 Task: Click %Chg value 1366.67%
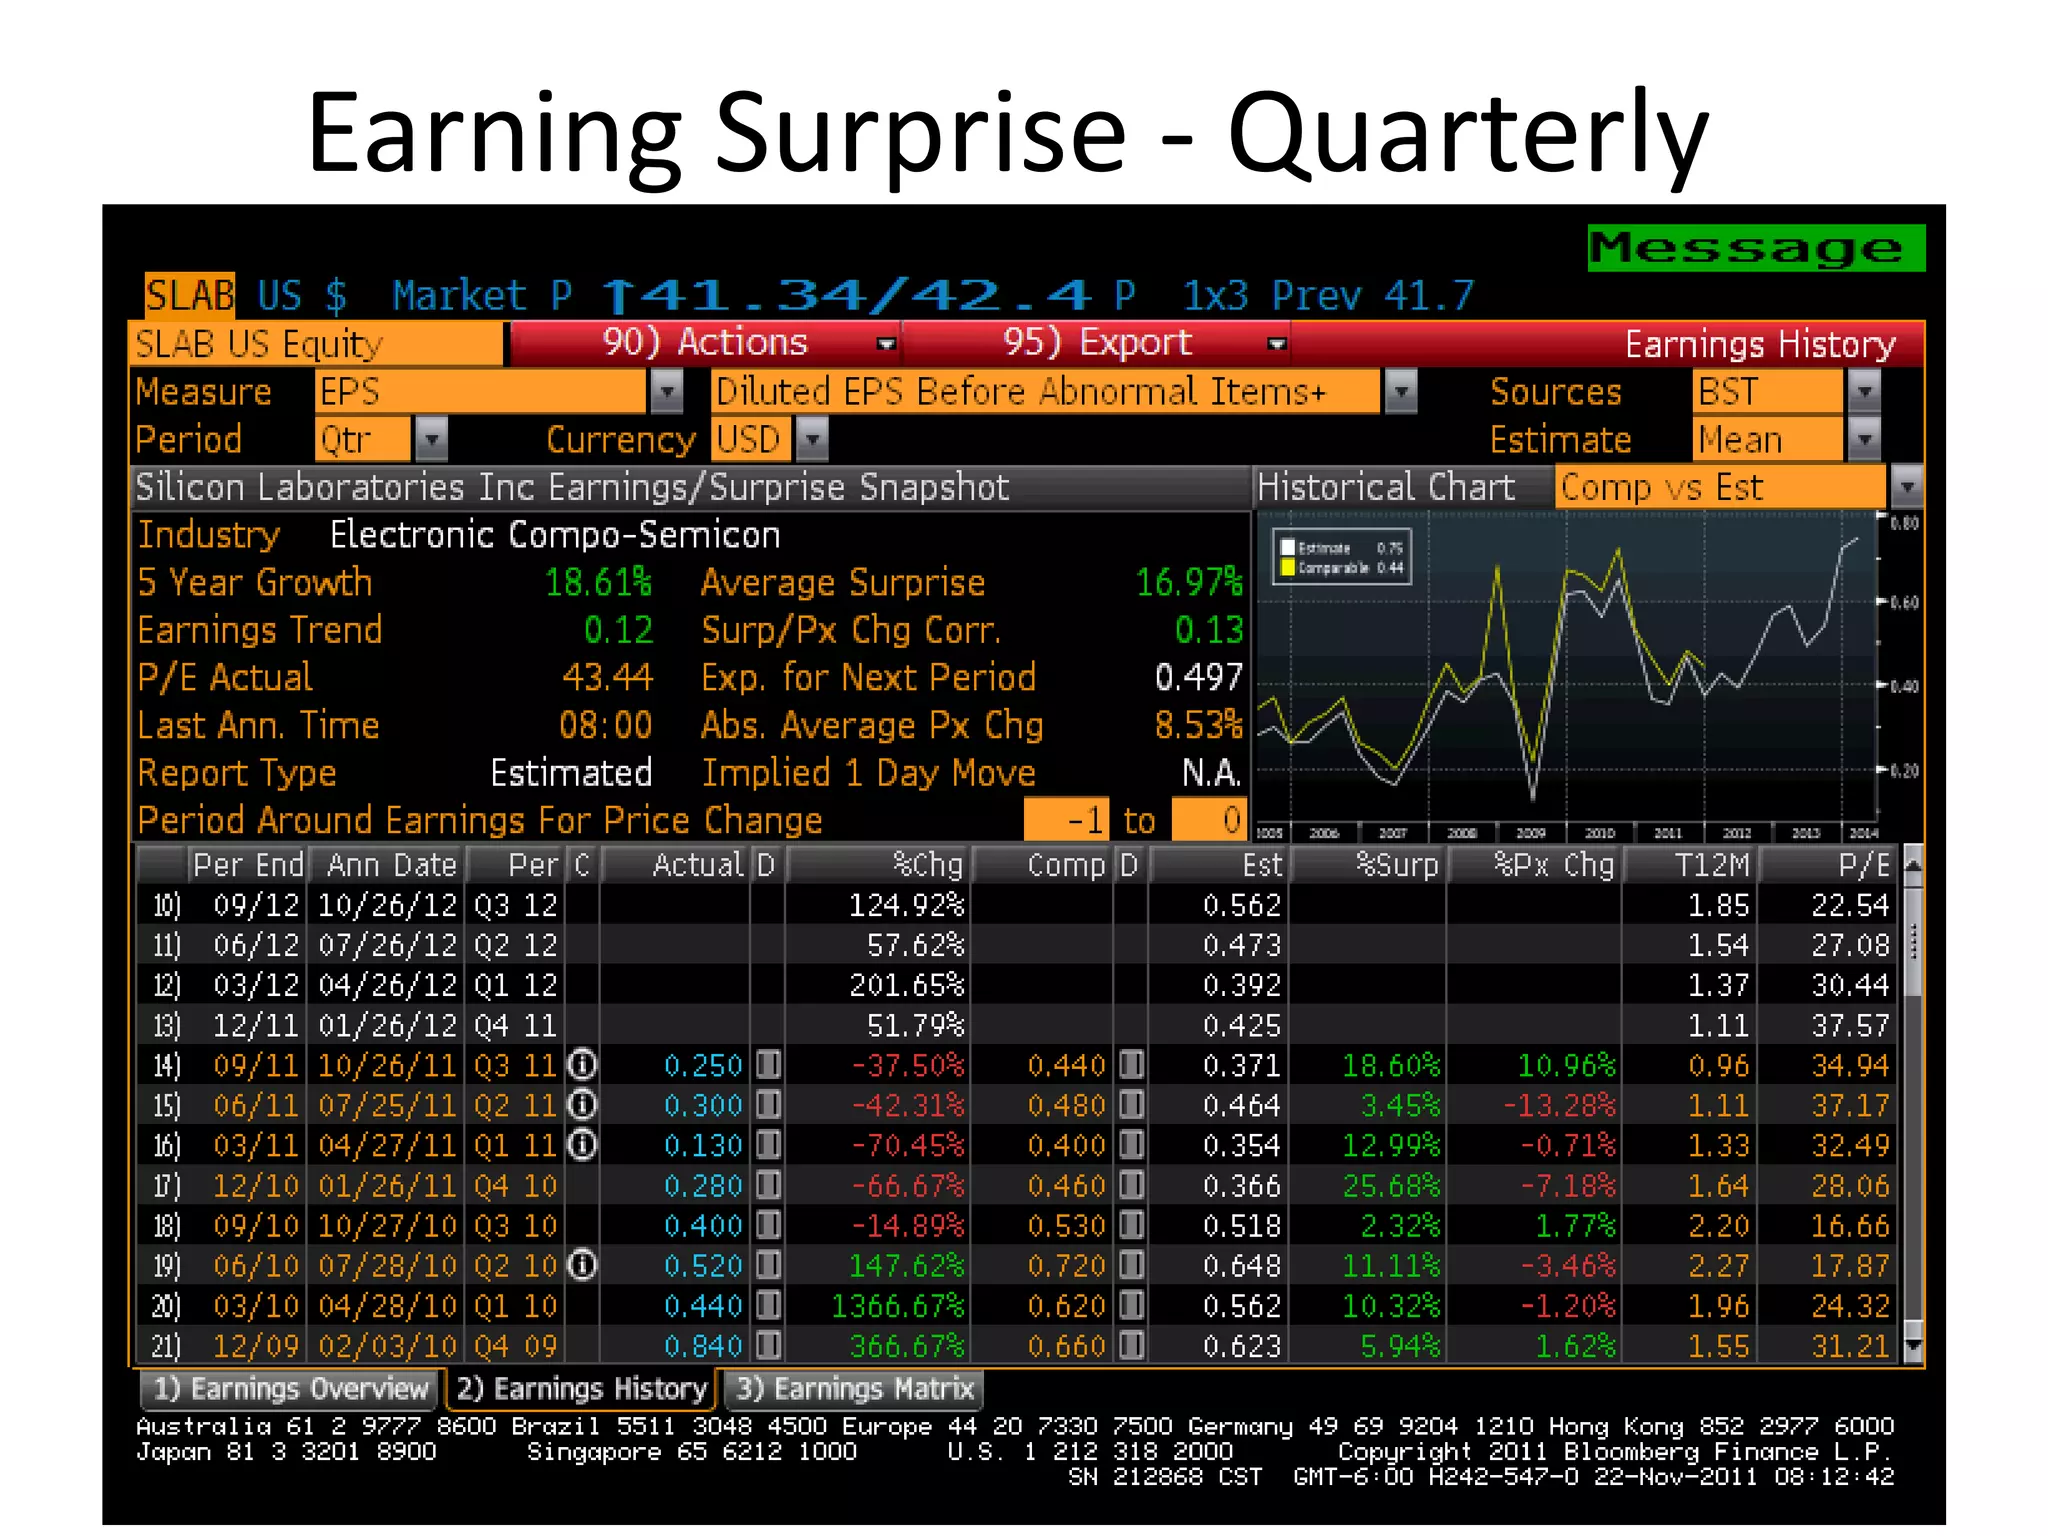[898, 1306]
